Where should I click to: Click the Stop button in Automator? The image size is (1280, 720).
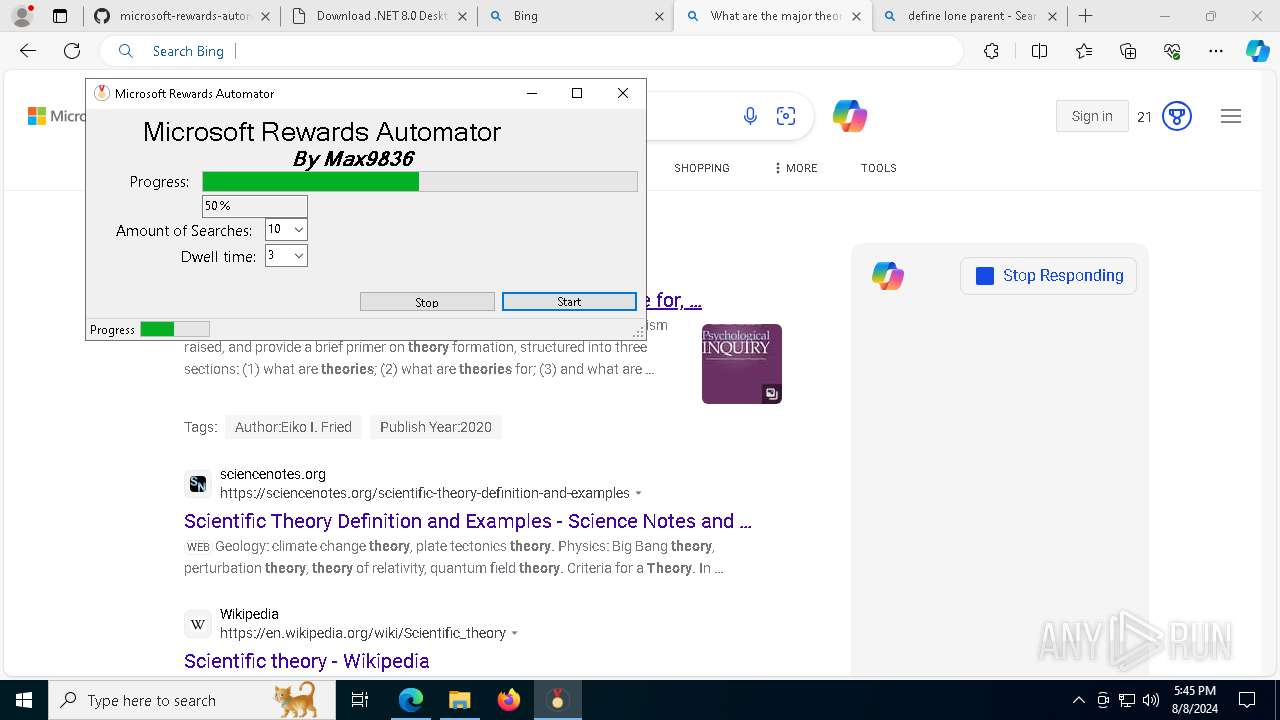point(427,302)
